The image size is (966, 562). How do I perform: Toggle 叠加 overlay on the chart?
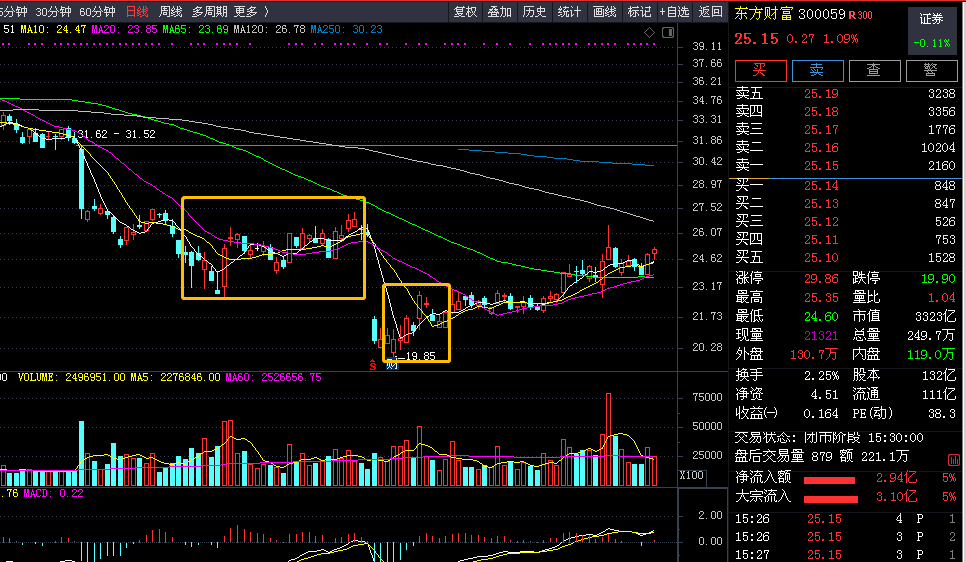500,11
